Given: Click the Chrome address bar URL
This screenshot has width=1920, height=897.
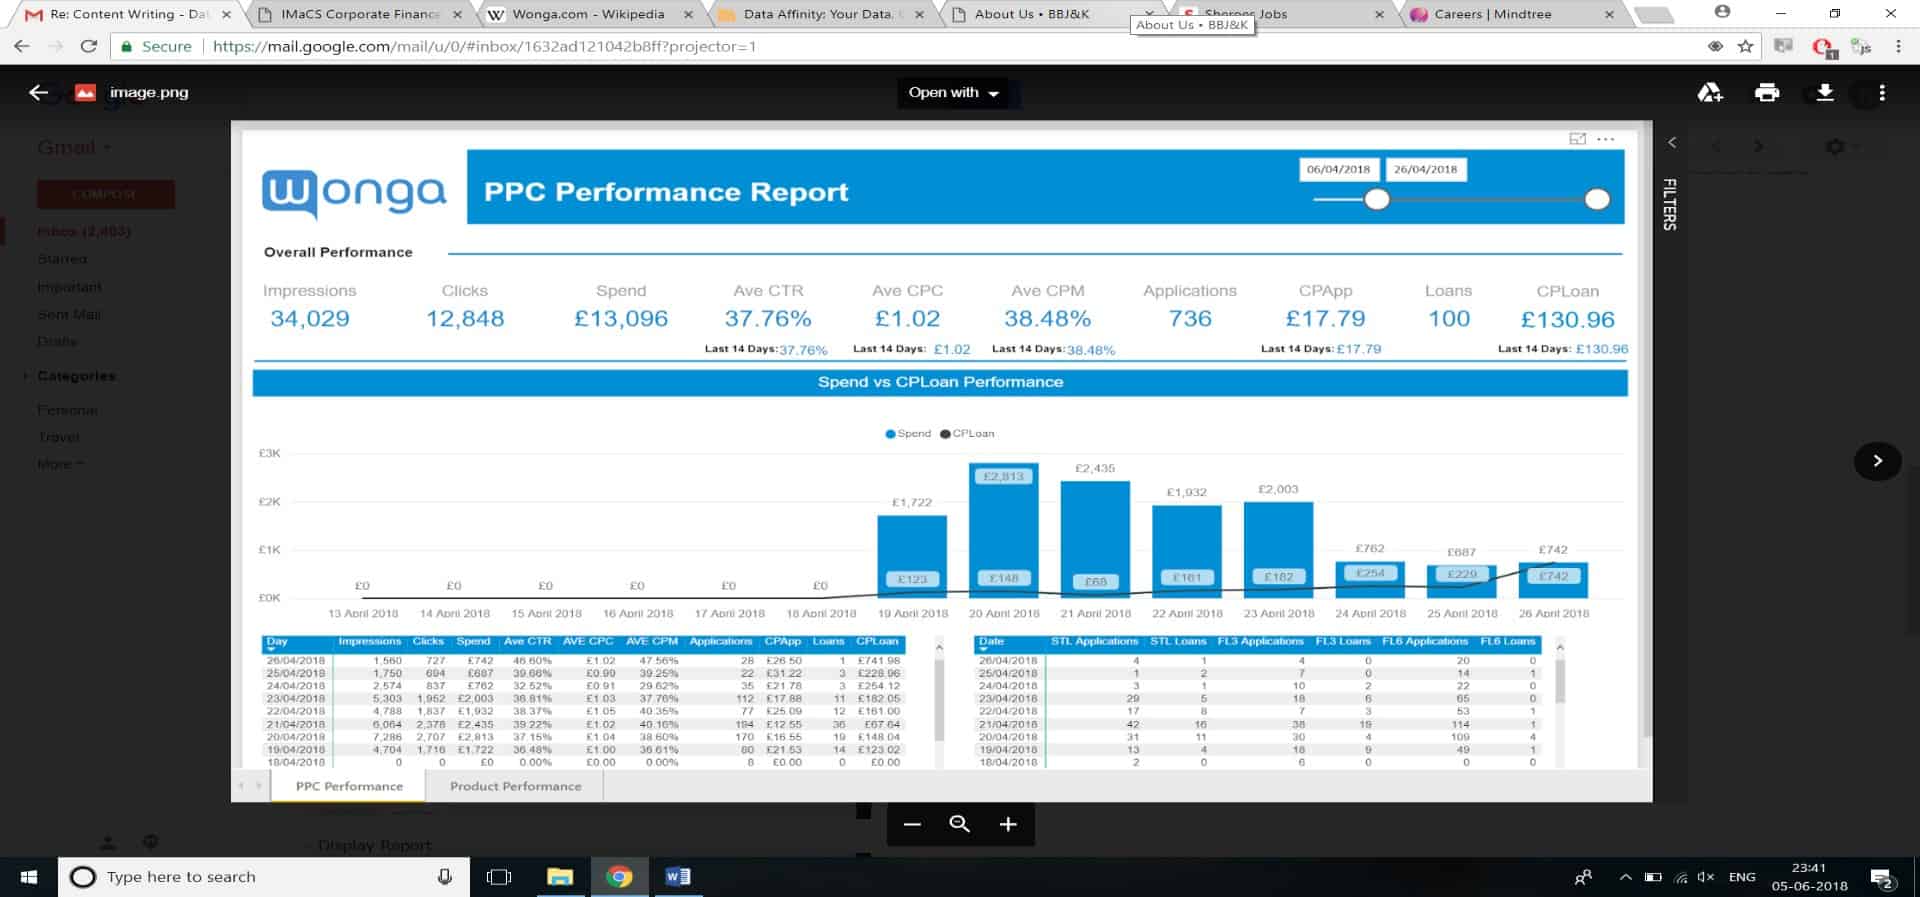Looking at the screenshot, I should (485, 46).
